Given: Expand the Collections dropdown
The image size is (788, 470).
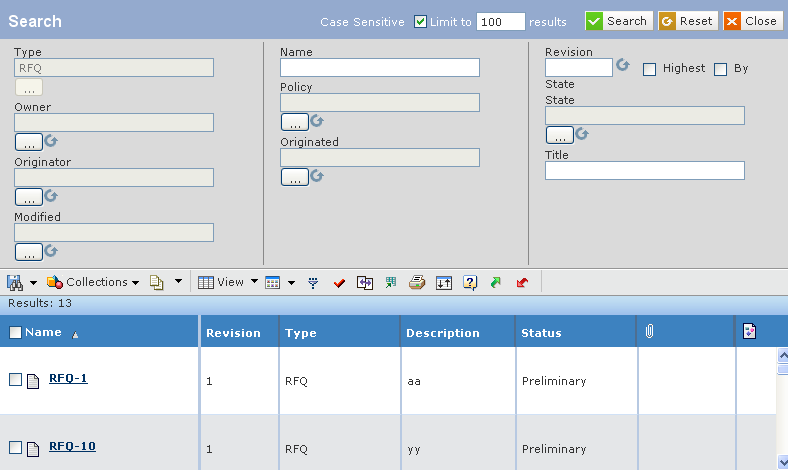Looking at the screenshot, I should click(x=93, y=283).
